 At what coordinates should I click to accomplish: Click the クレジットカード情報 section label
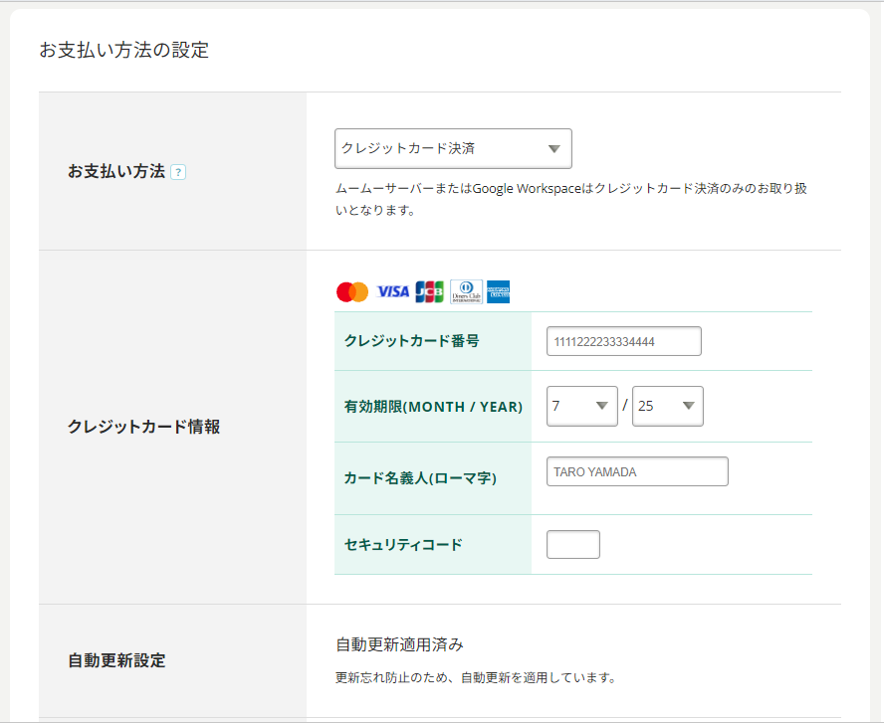[144, 427]
